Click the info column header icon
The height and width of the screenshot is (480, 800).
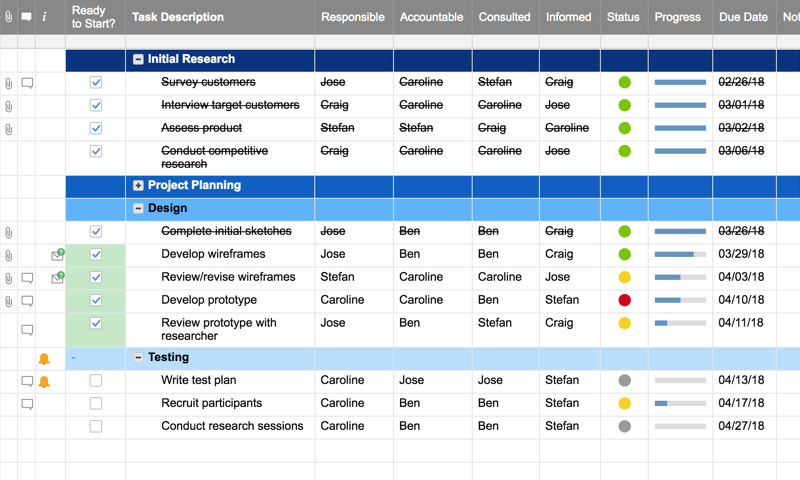tap(44, 17)
